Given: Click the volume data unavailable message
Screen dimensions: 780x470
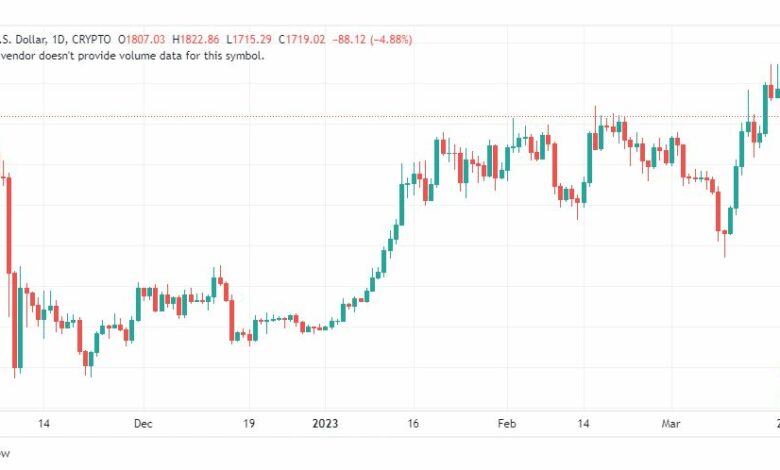Looking at the screenshot, I should coord(132,56).
